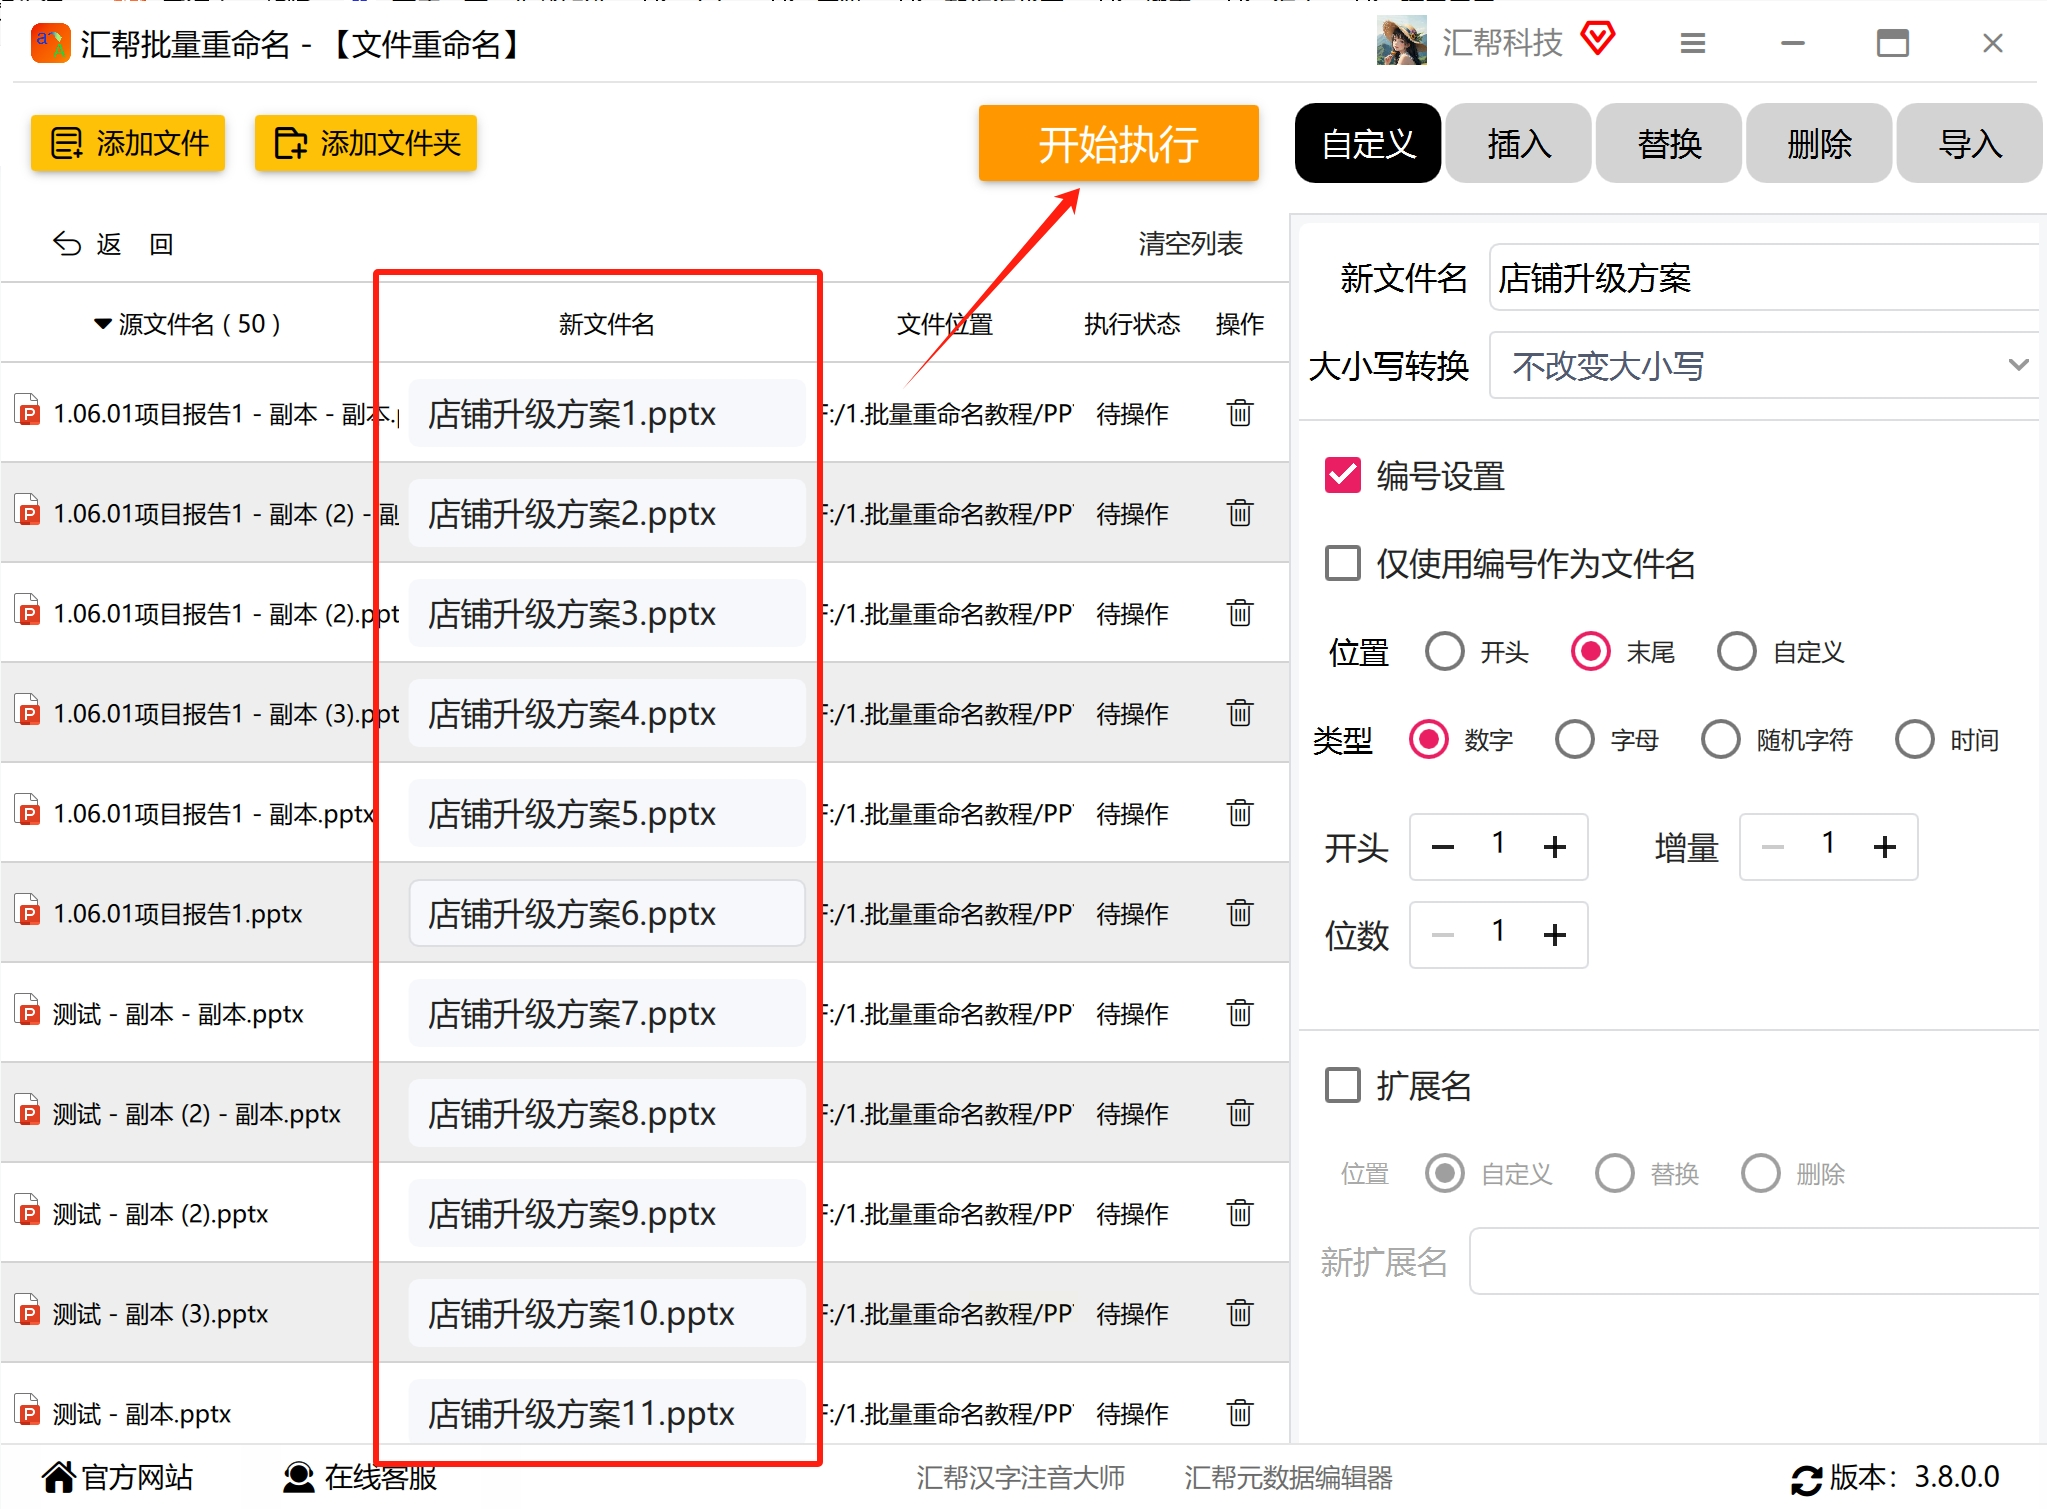The width and height of the screenshot is (2047, 1509).
Task: Click the 返回 back arrow icon
Action: (67, 244)
